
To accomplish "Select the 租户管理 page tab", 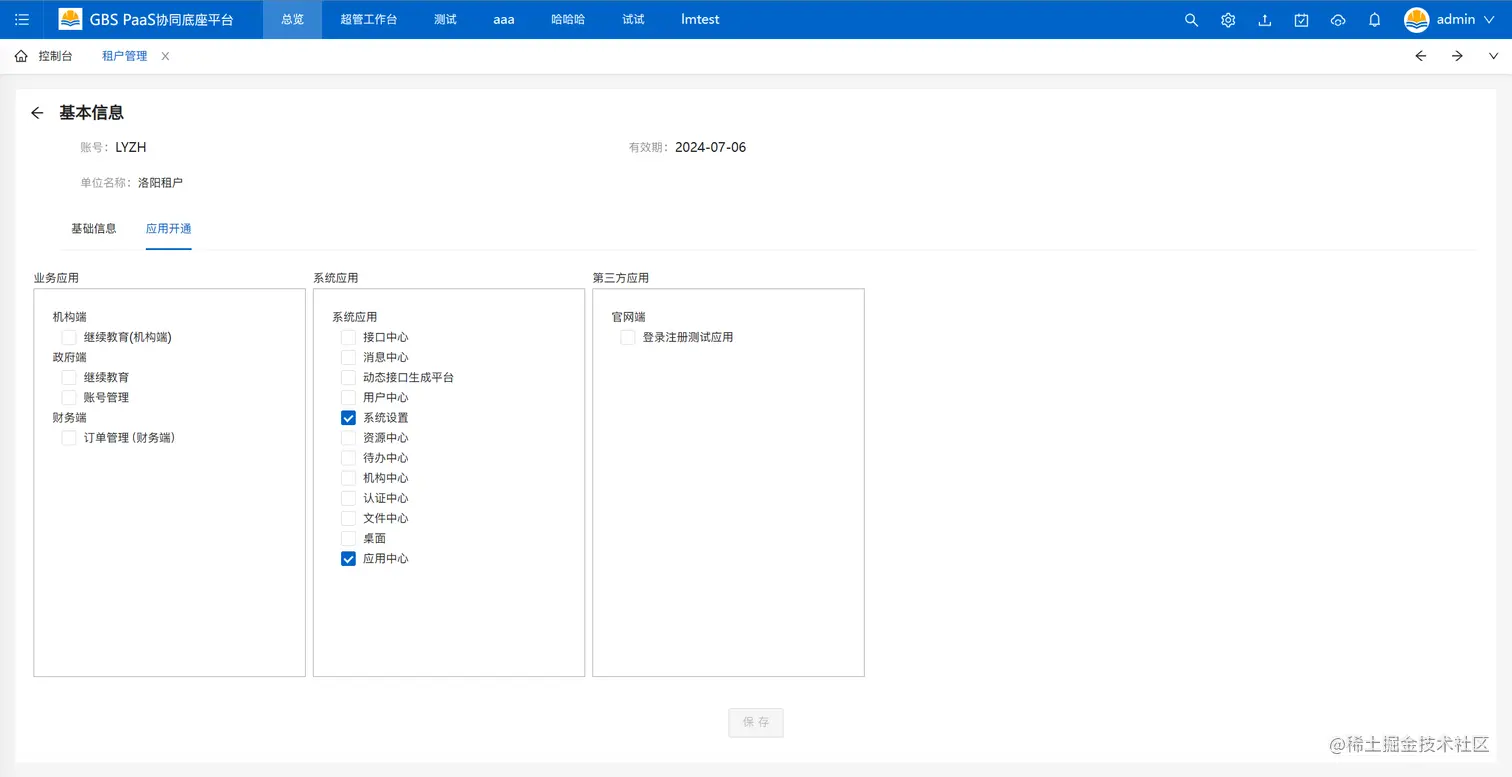I will [124, 56].
